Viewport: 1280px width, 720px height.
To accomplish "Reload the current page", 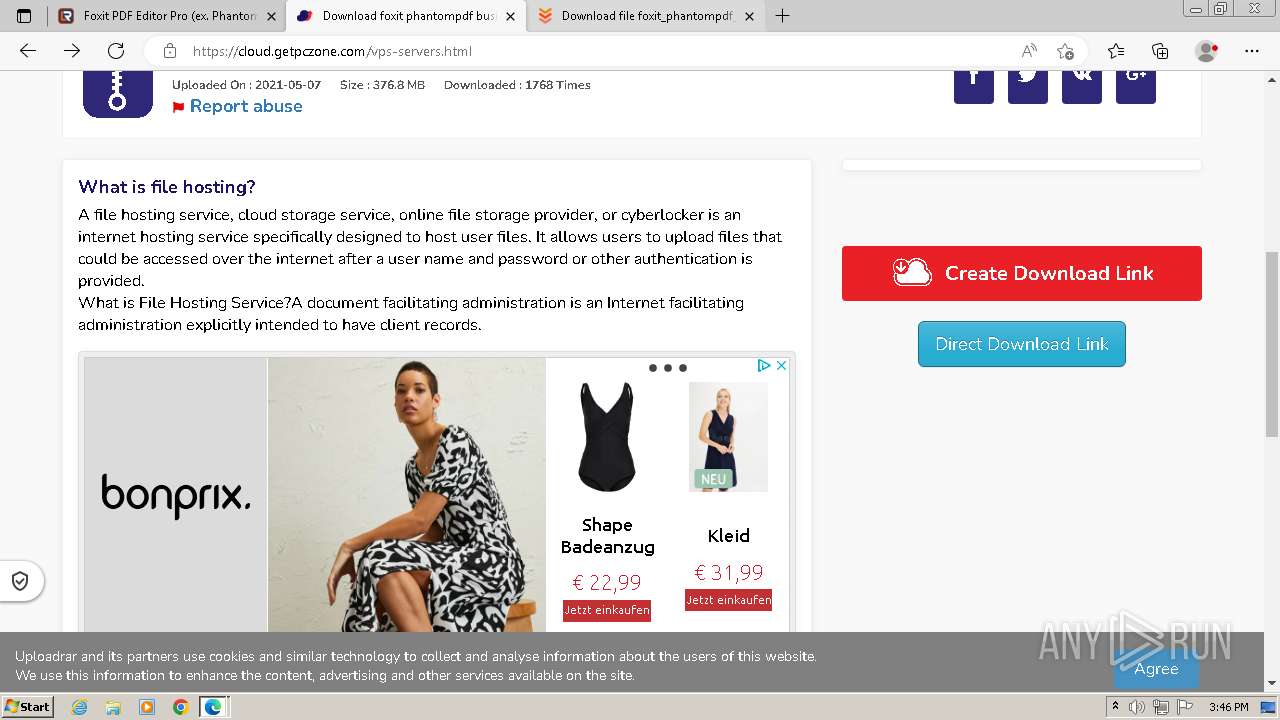I will [x=116, y=51].
